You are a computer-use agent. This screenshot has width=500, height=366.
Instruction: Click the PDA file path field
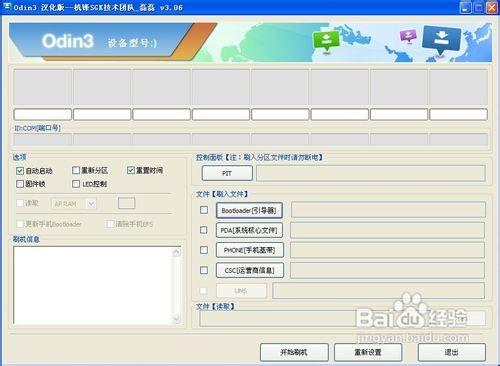[388, 230]
